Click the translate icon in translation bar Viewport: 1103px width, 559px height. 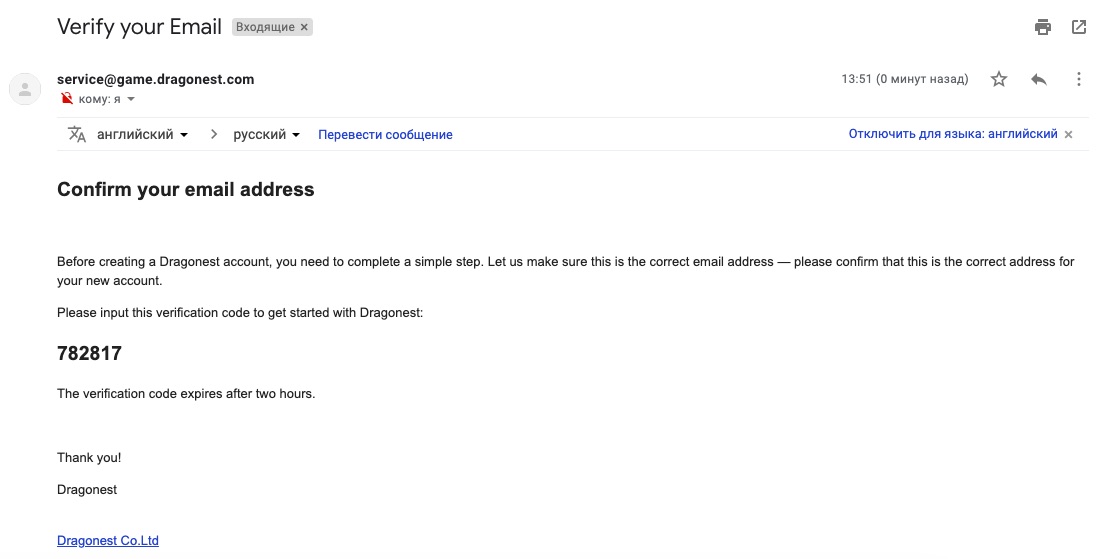[x=77, y=134]
